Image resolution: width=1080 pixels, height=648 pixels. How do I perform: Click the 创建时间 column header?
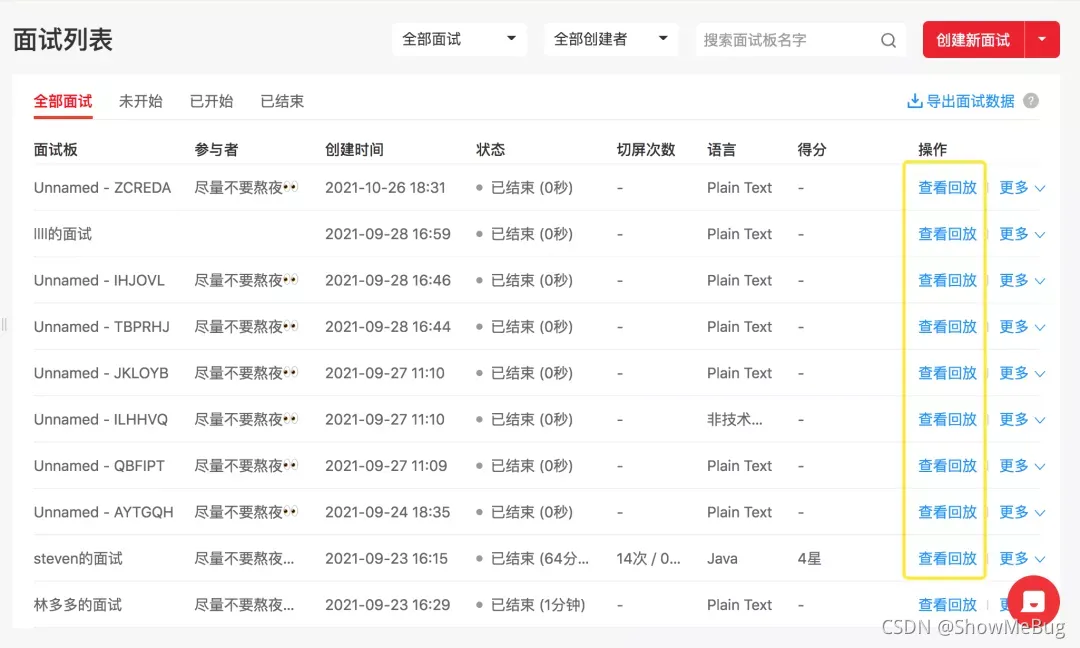pos(354,149)
